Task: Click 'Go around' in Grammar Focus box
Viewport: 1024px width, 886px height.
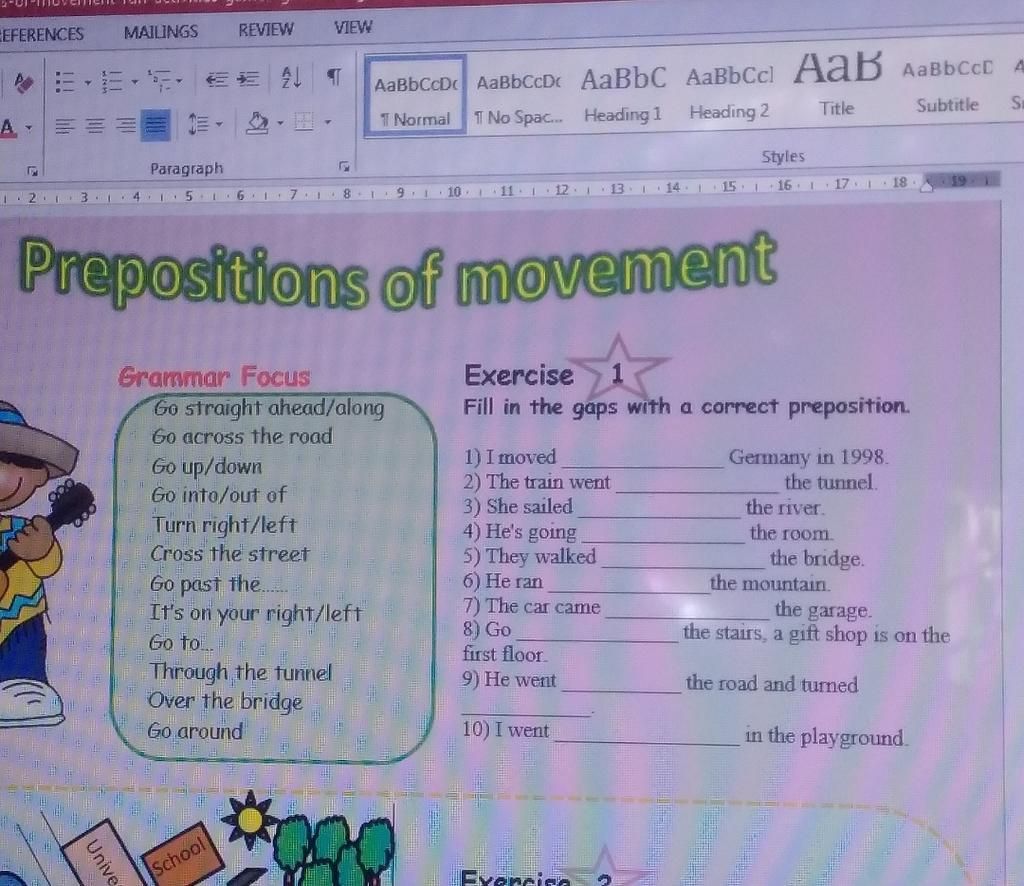Action: (195, 731)
